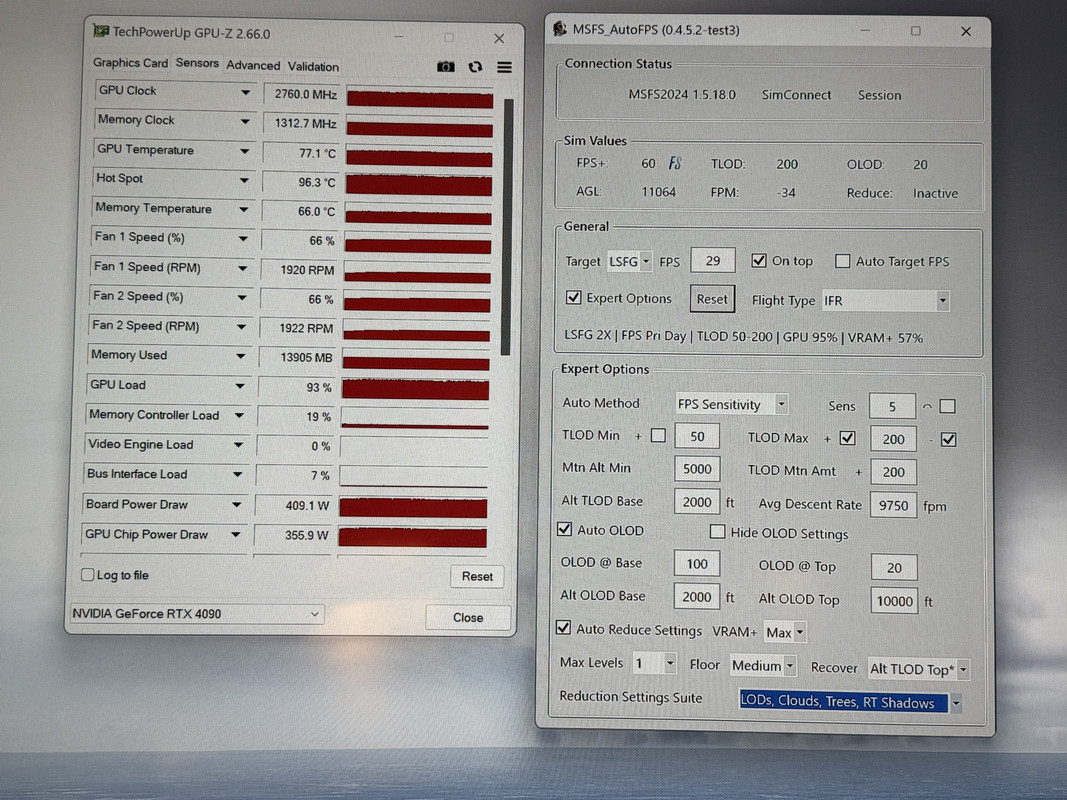Open GPU Clock sensor dropdown arrow
Image resolution: width=1067 pixels, height=800 pixels.
(x=245, y=92)
